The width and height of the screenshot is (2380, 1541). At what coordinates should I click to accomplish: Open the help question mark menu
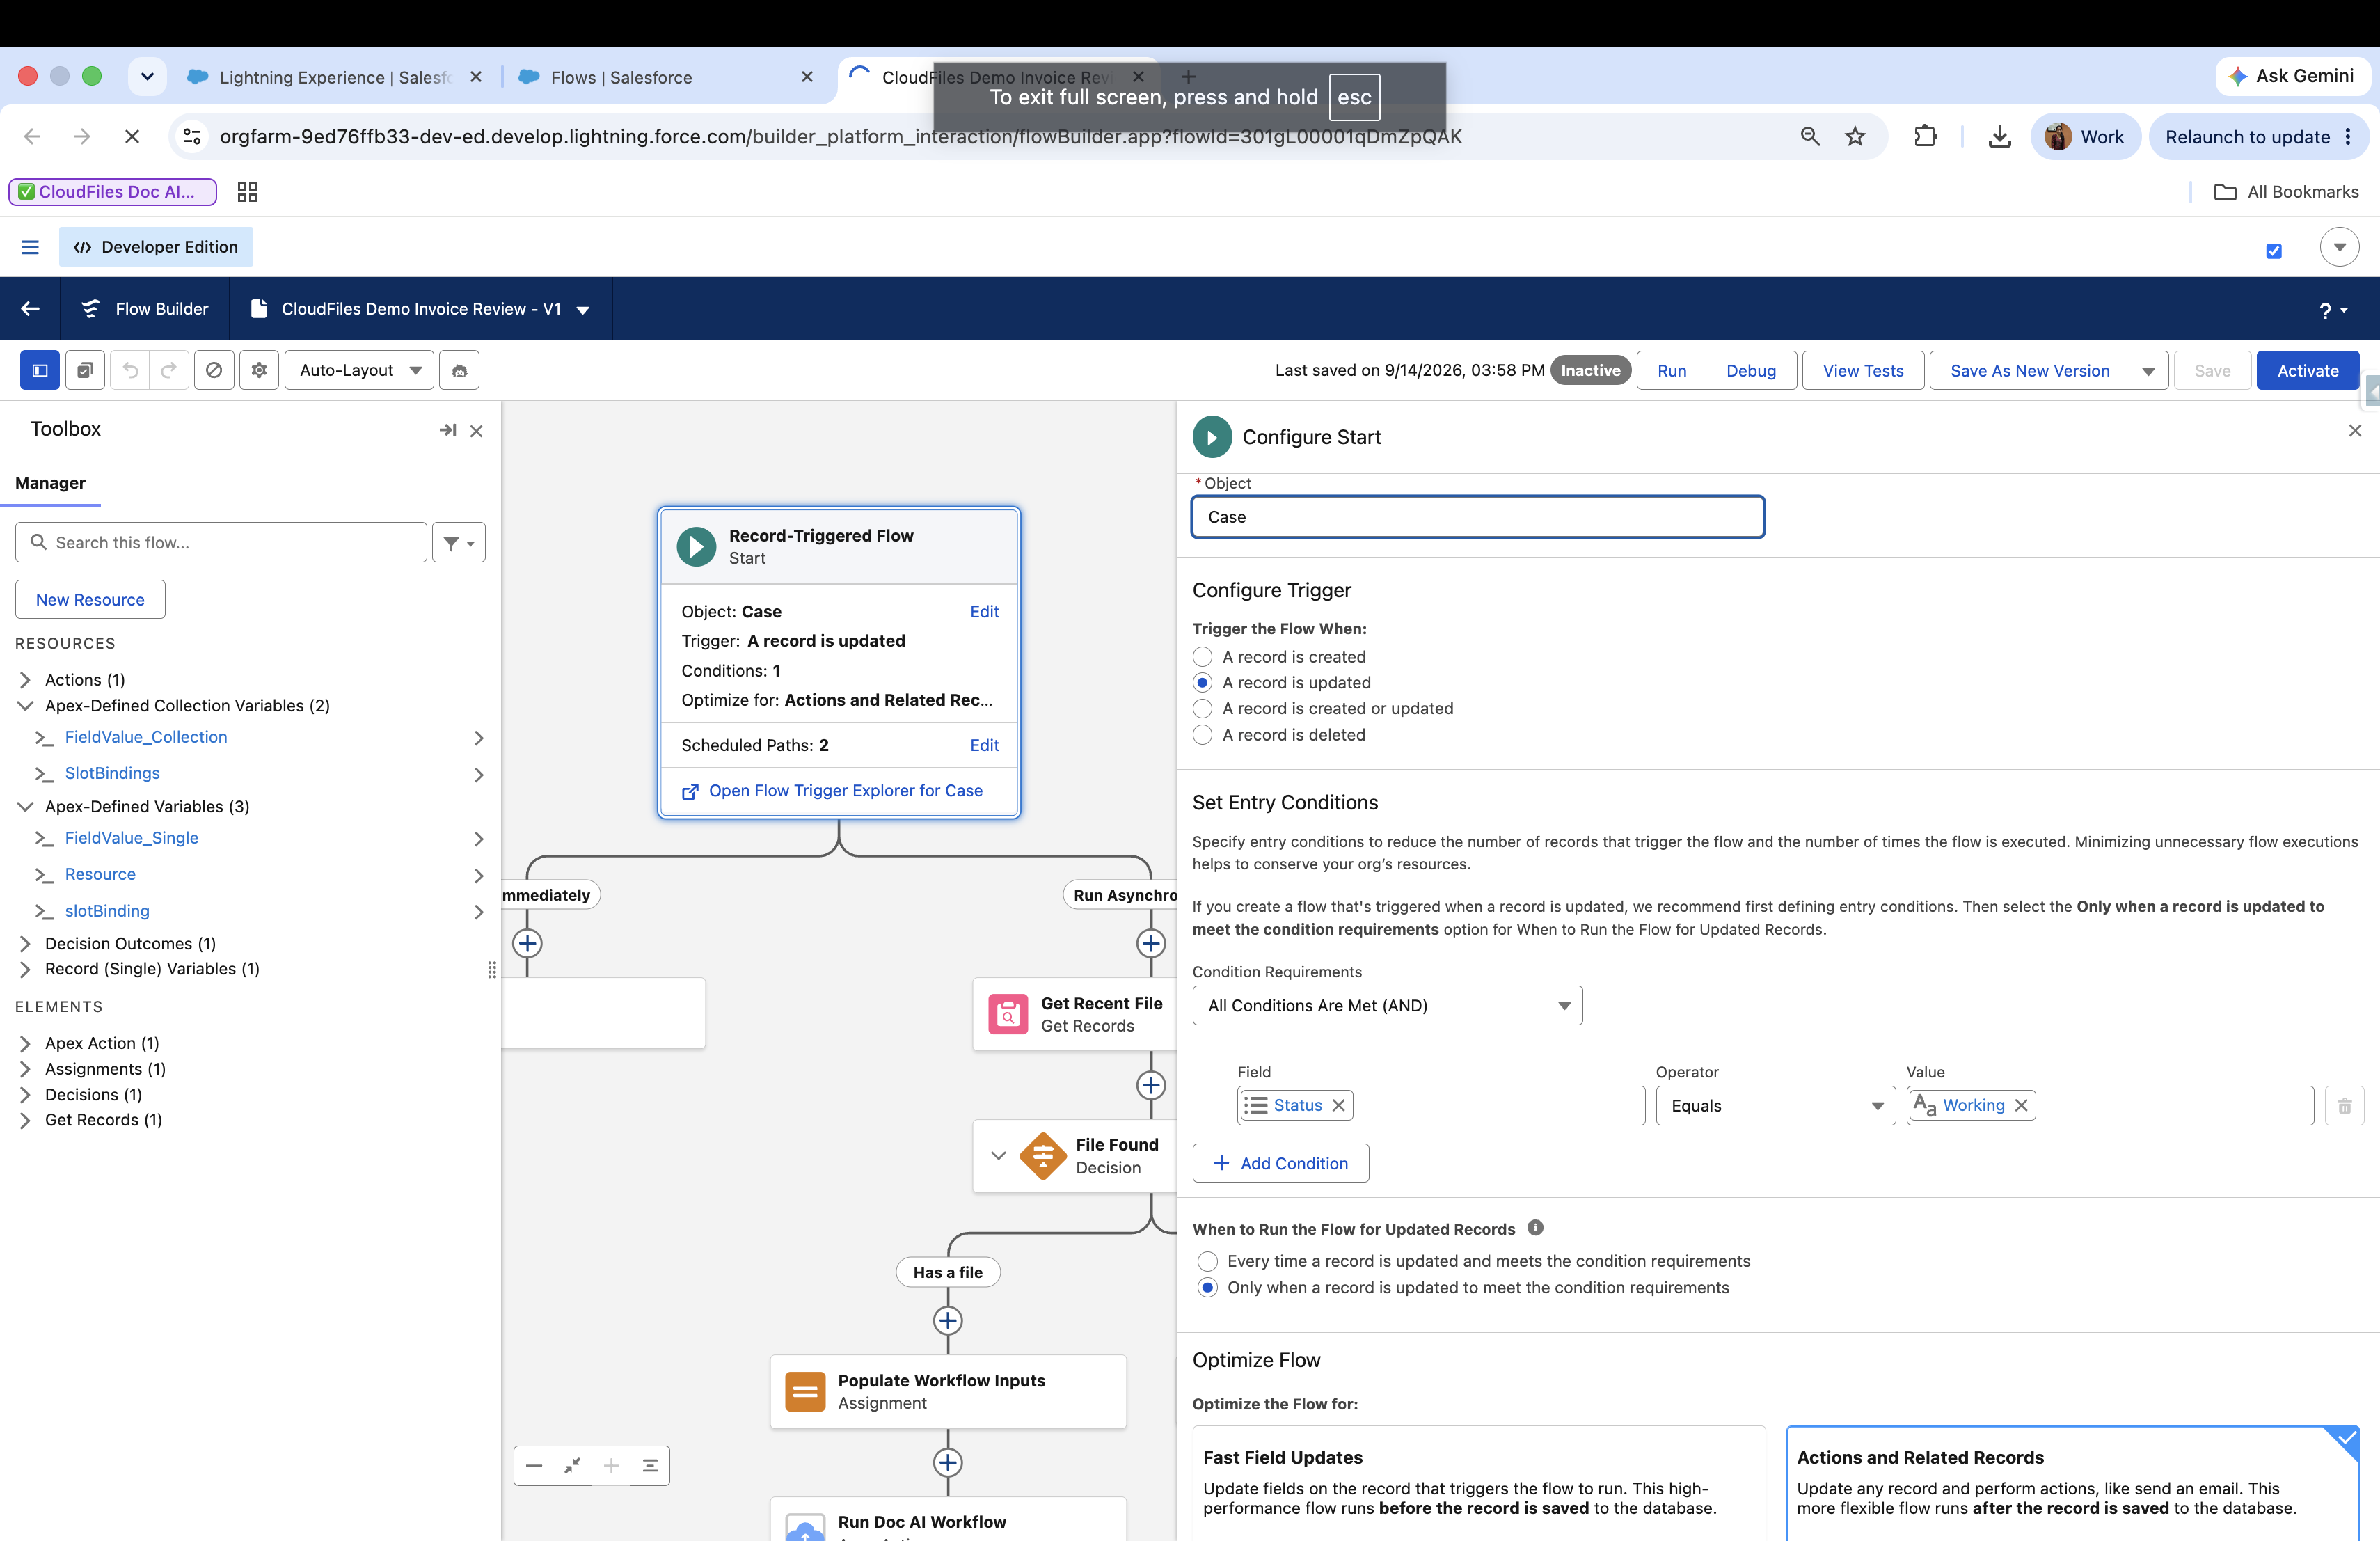[2332, 311]
